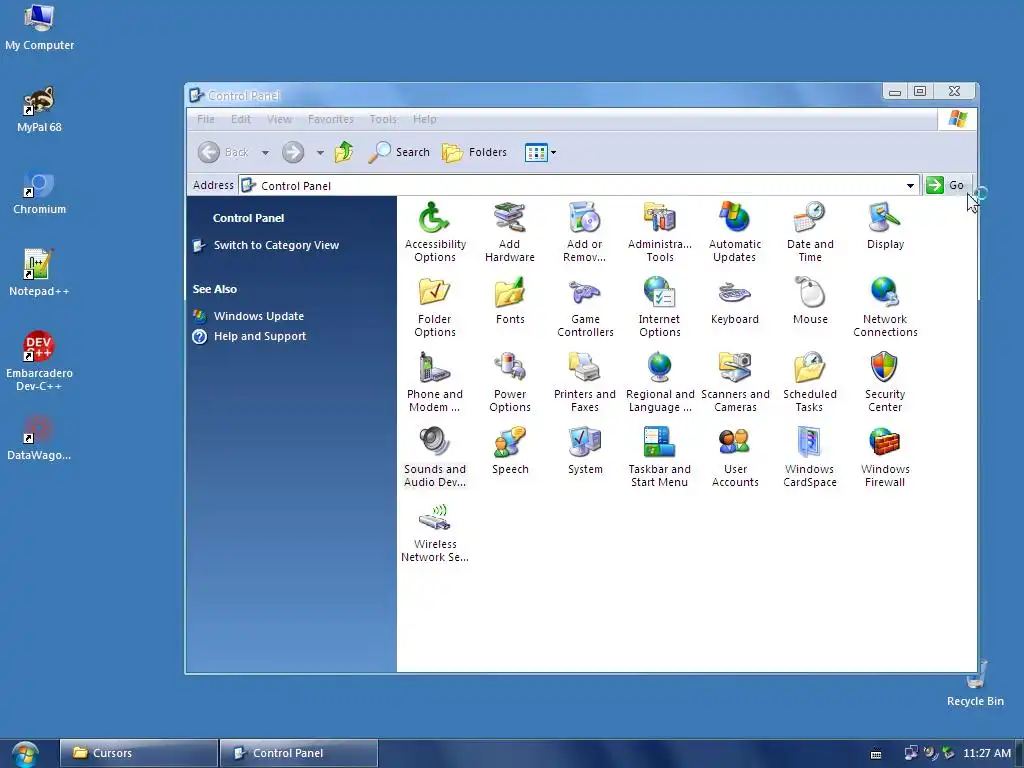The image size is (1024, 768).
Task: Open Regional and Language Options icon
Action: [x=660, y=382]
